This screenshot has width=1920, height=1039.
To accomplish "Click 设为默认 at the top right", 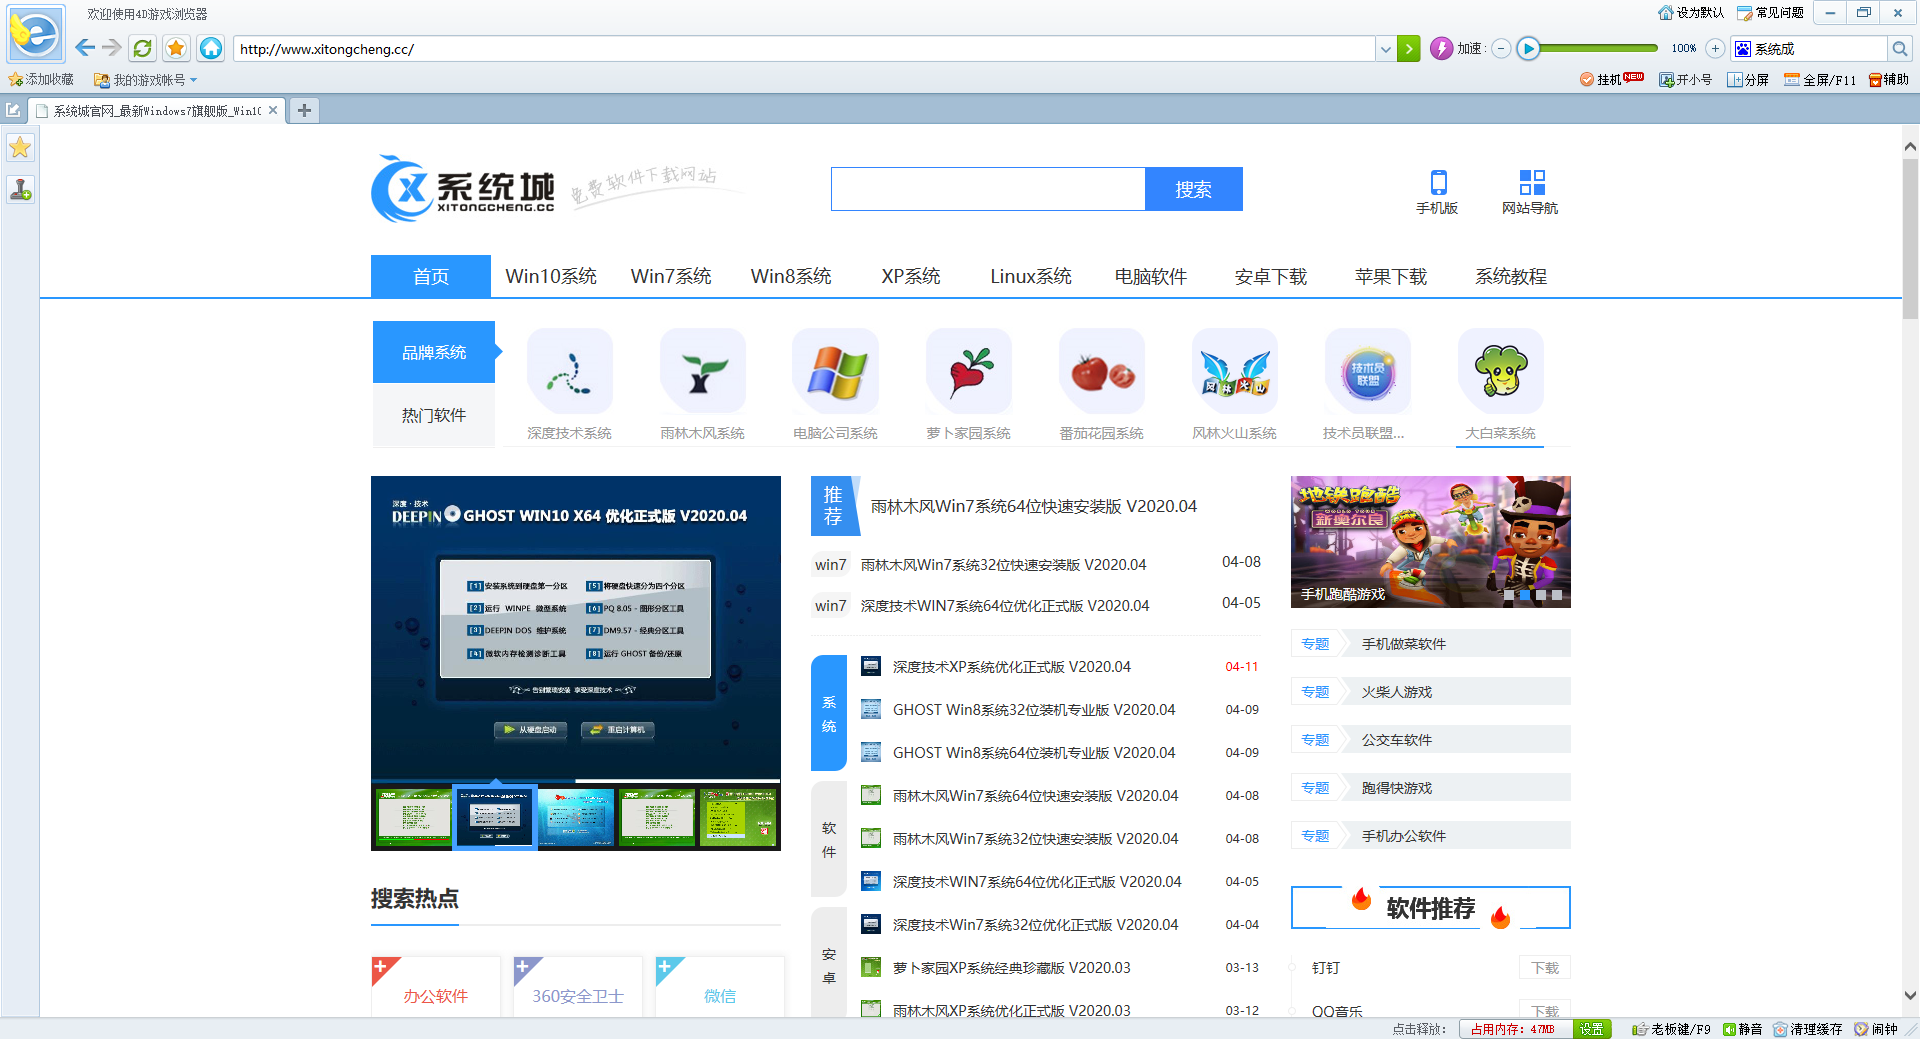I will [1691, 13].
